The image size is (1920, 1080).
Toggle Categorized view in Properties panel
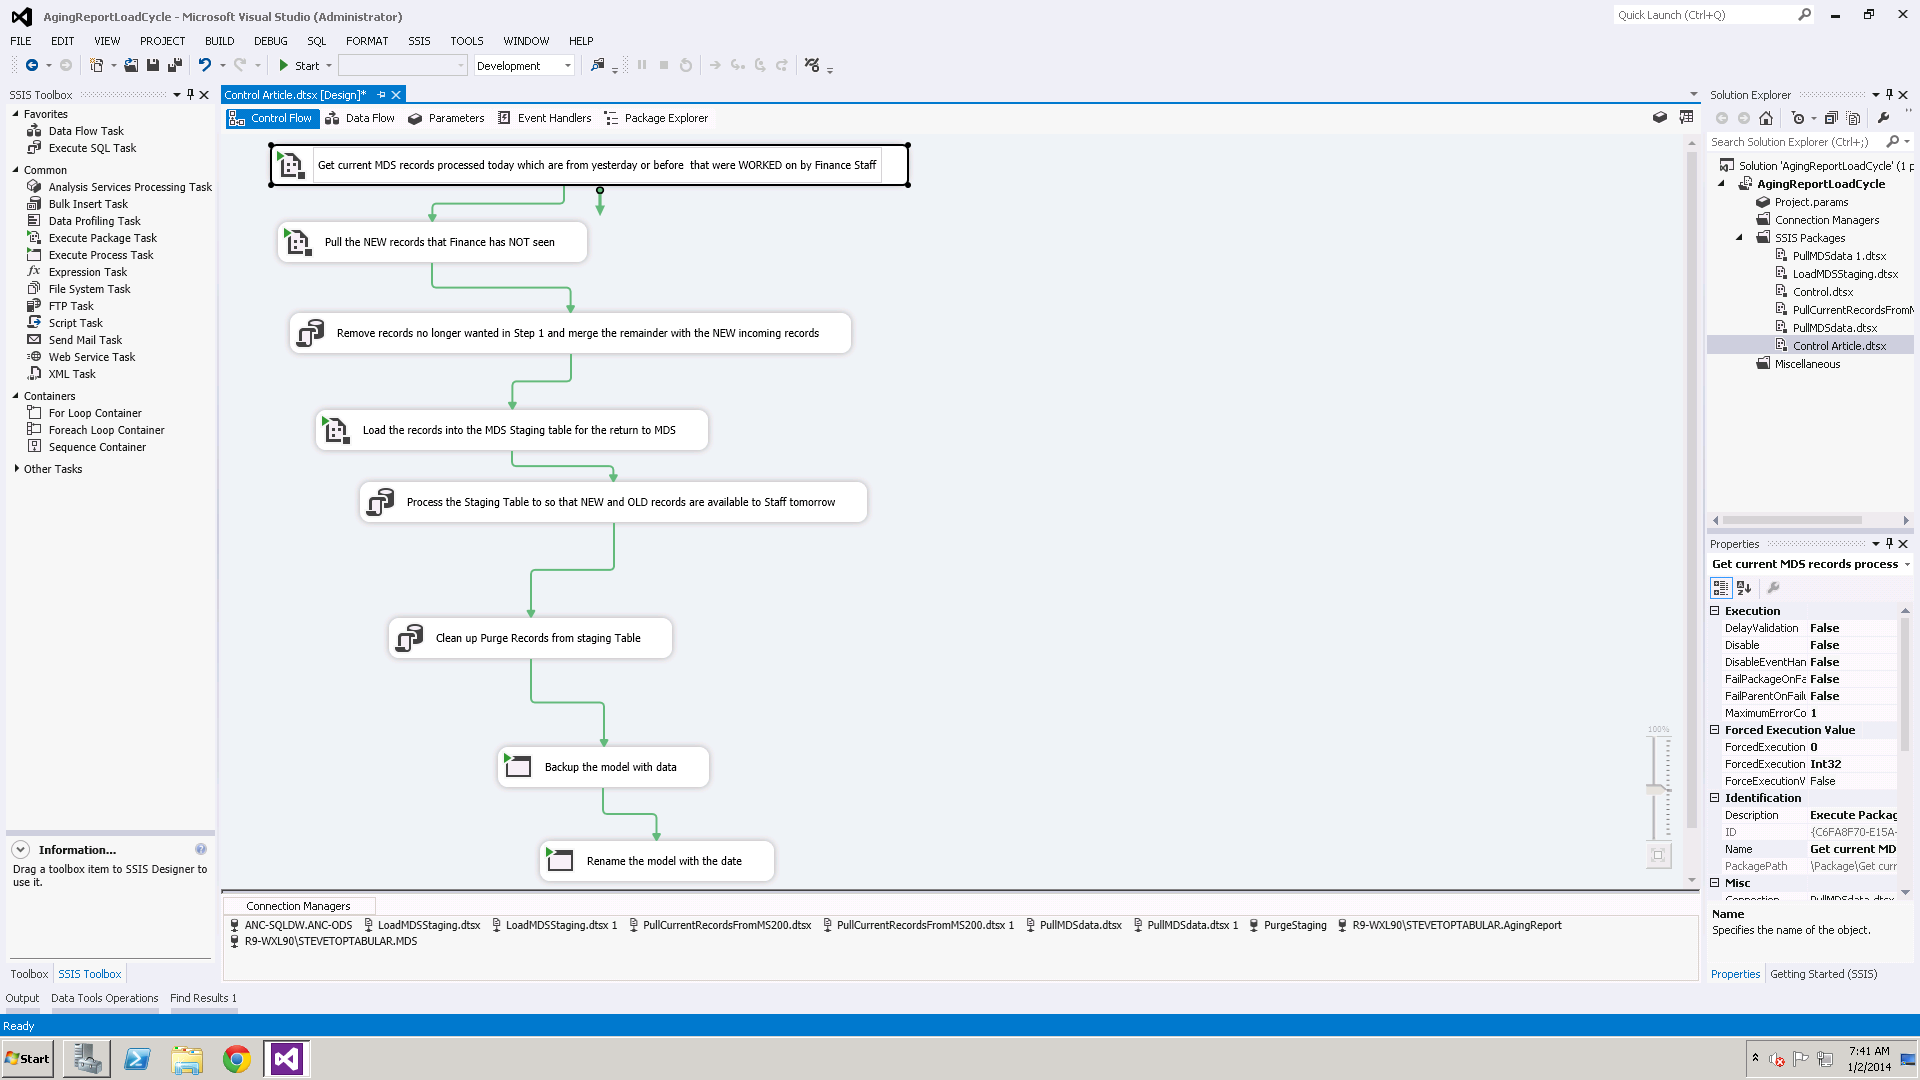tap(1721, 588)
